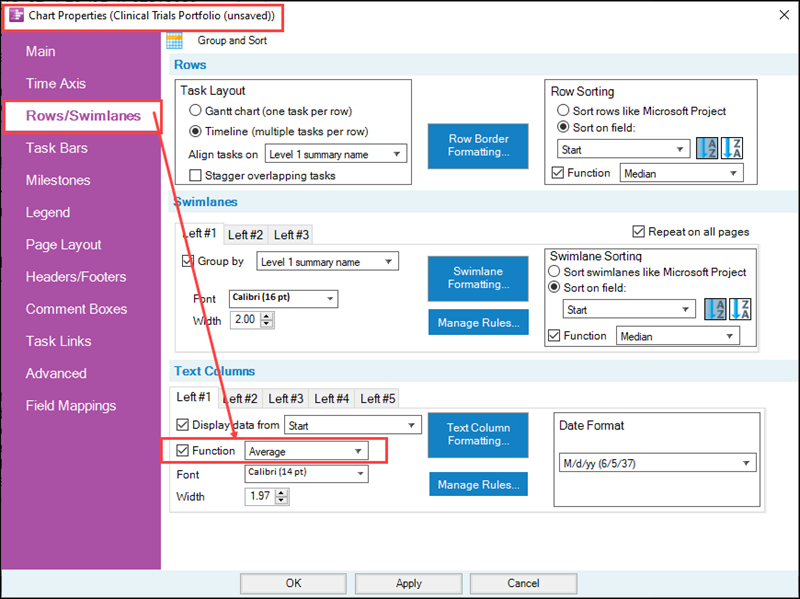Select the Gantt chart task layout option

(x=195, y=110)
